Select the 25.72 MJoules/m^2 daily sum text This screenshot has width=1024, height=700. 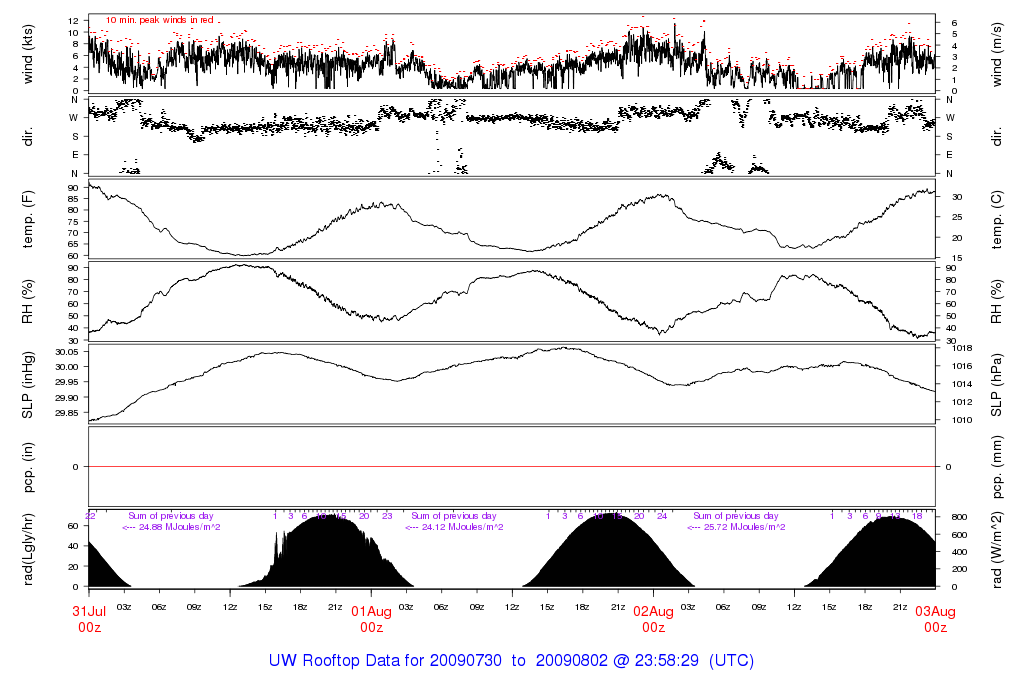click(736, 527)
